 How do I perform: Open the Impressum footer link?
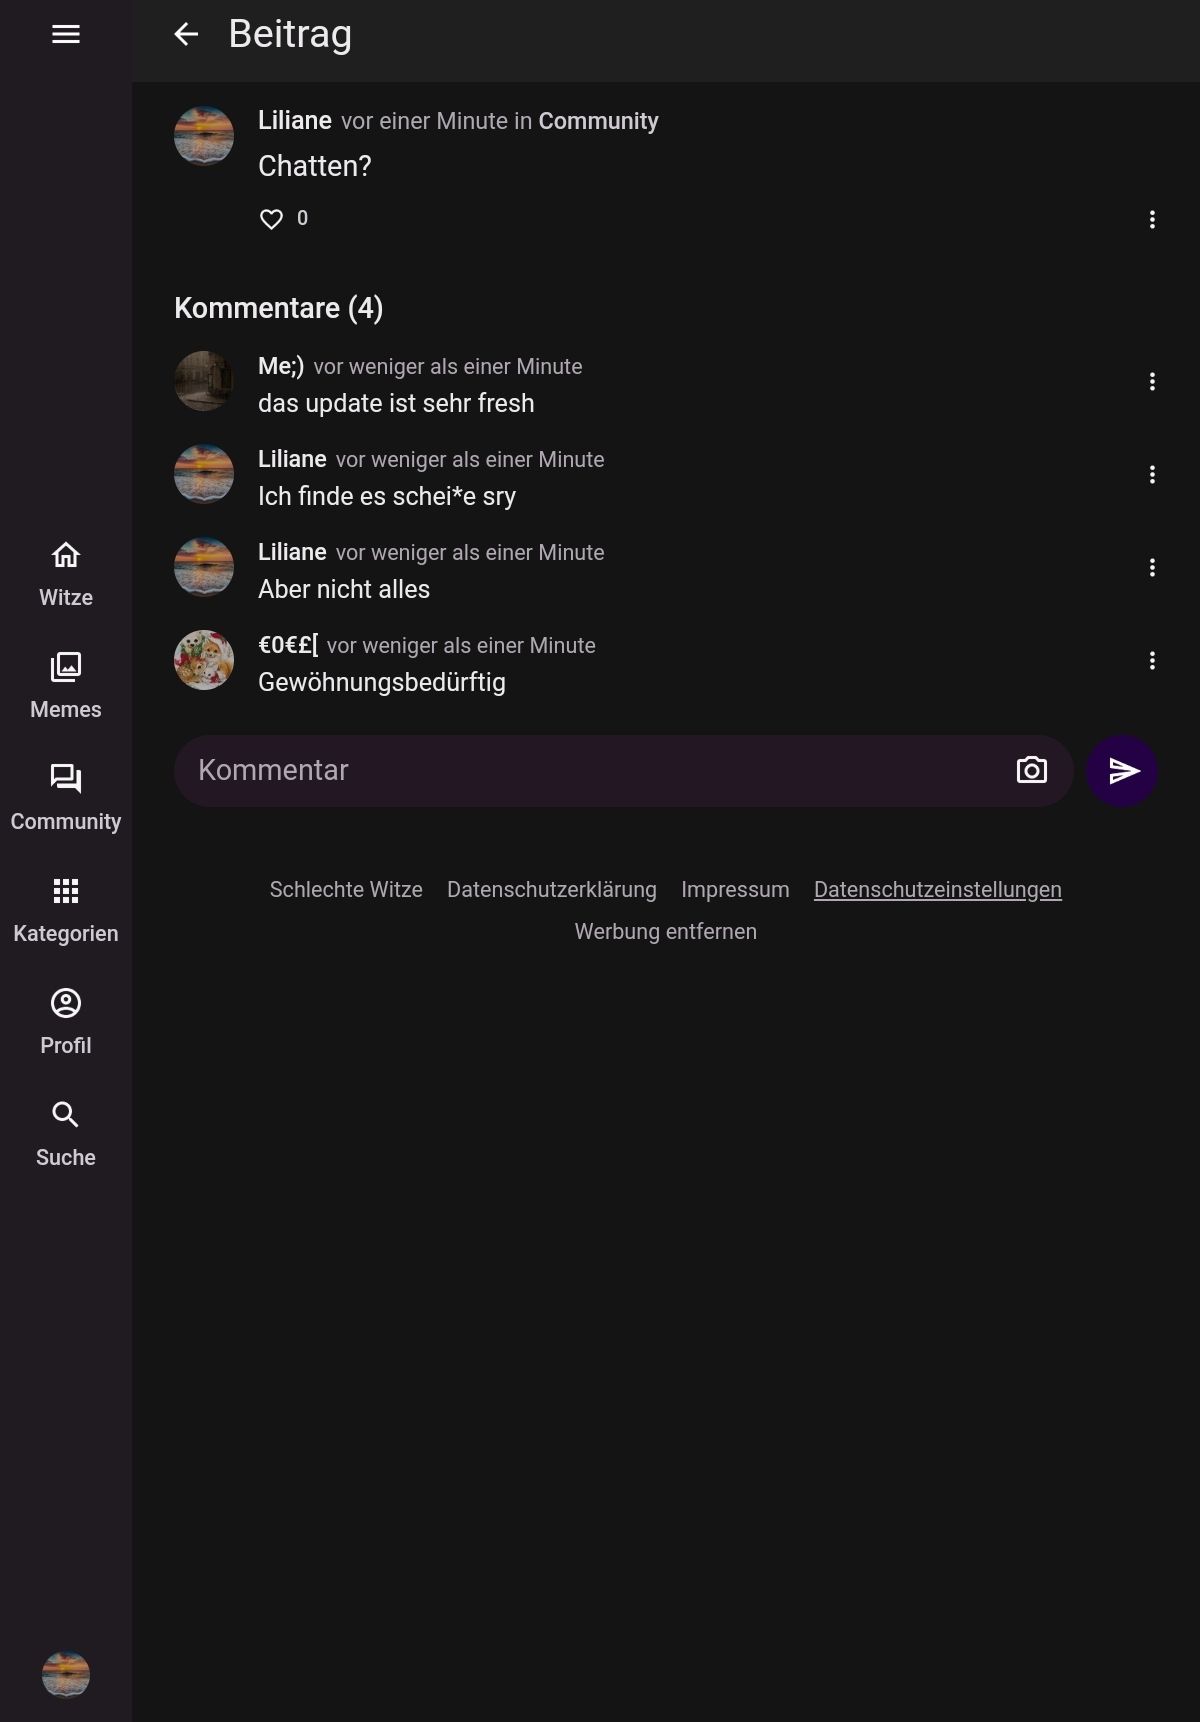735,889
